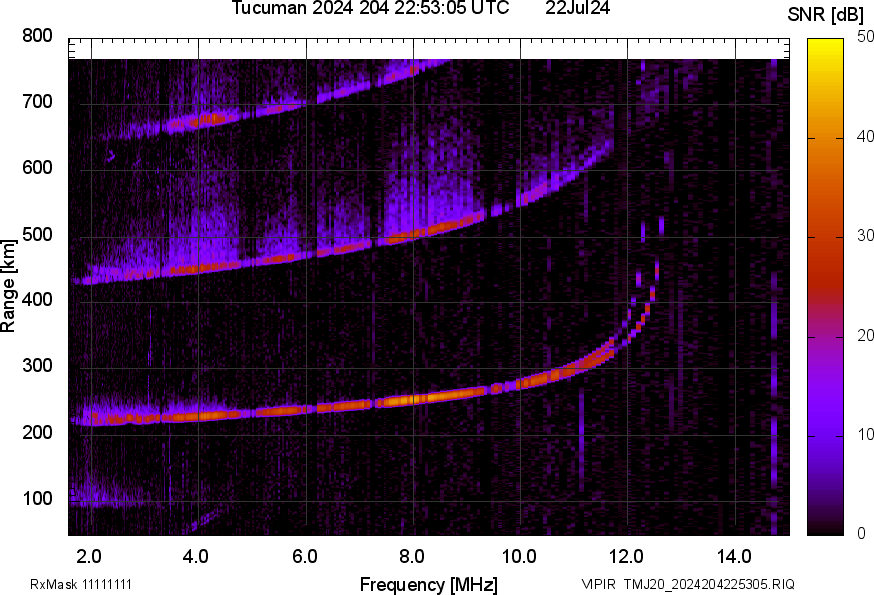
Task: Click the black bottom of the SNR colorbar
Action: 826,528
